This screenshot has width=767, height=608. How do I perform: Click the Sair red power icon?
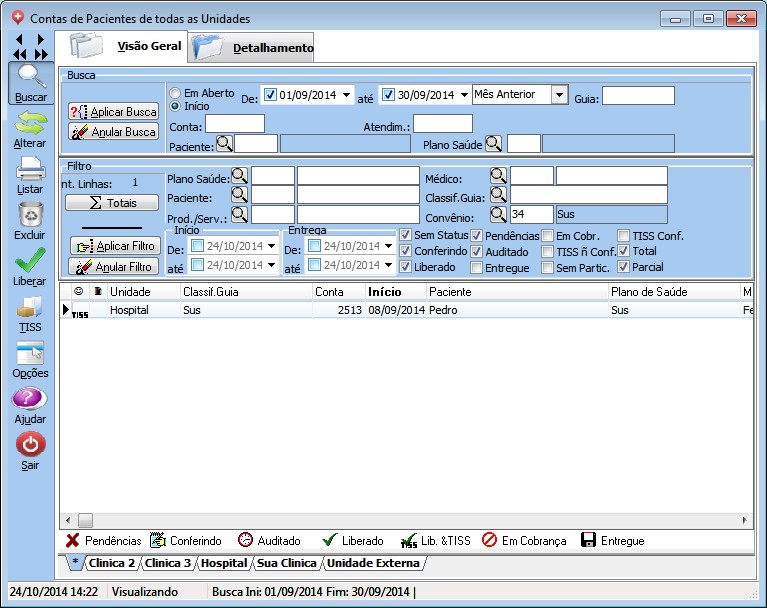pyautogui.click(x=30, y=445)
